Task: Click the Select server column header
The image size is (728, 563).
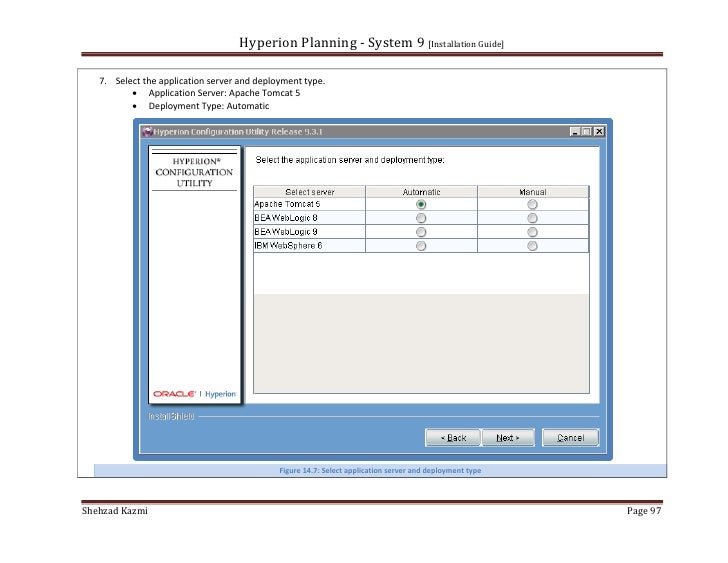Action: 310,192
